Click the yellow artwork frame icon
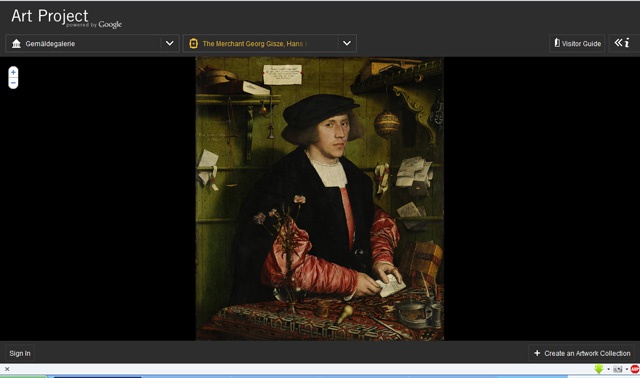Screen dimensions: 640x378 point(193,43)
